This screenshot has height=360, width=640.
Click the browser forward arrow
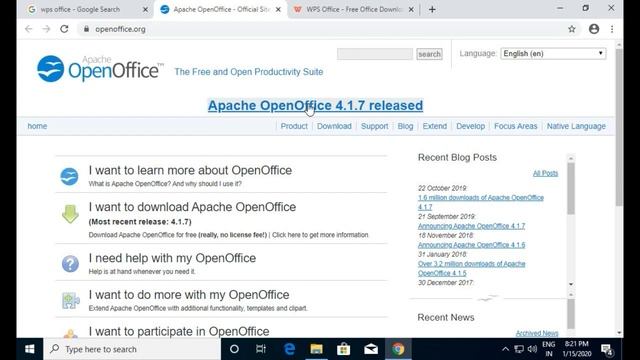46,29
